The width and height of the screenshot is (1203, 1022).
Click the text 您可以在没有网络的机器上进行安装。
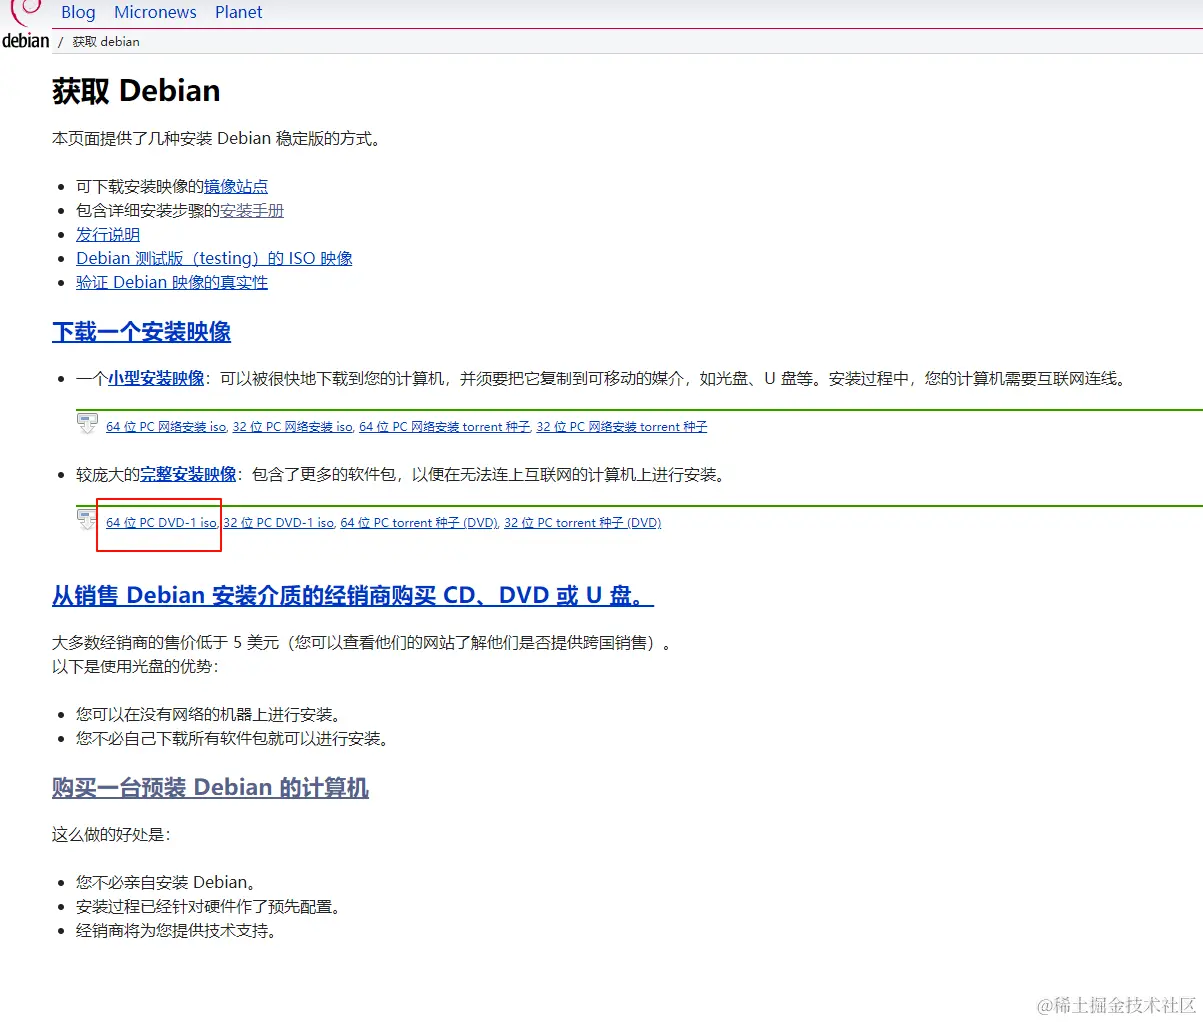pos(211,714)
